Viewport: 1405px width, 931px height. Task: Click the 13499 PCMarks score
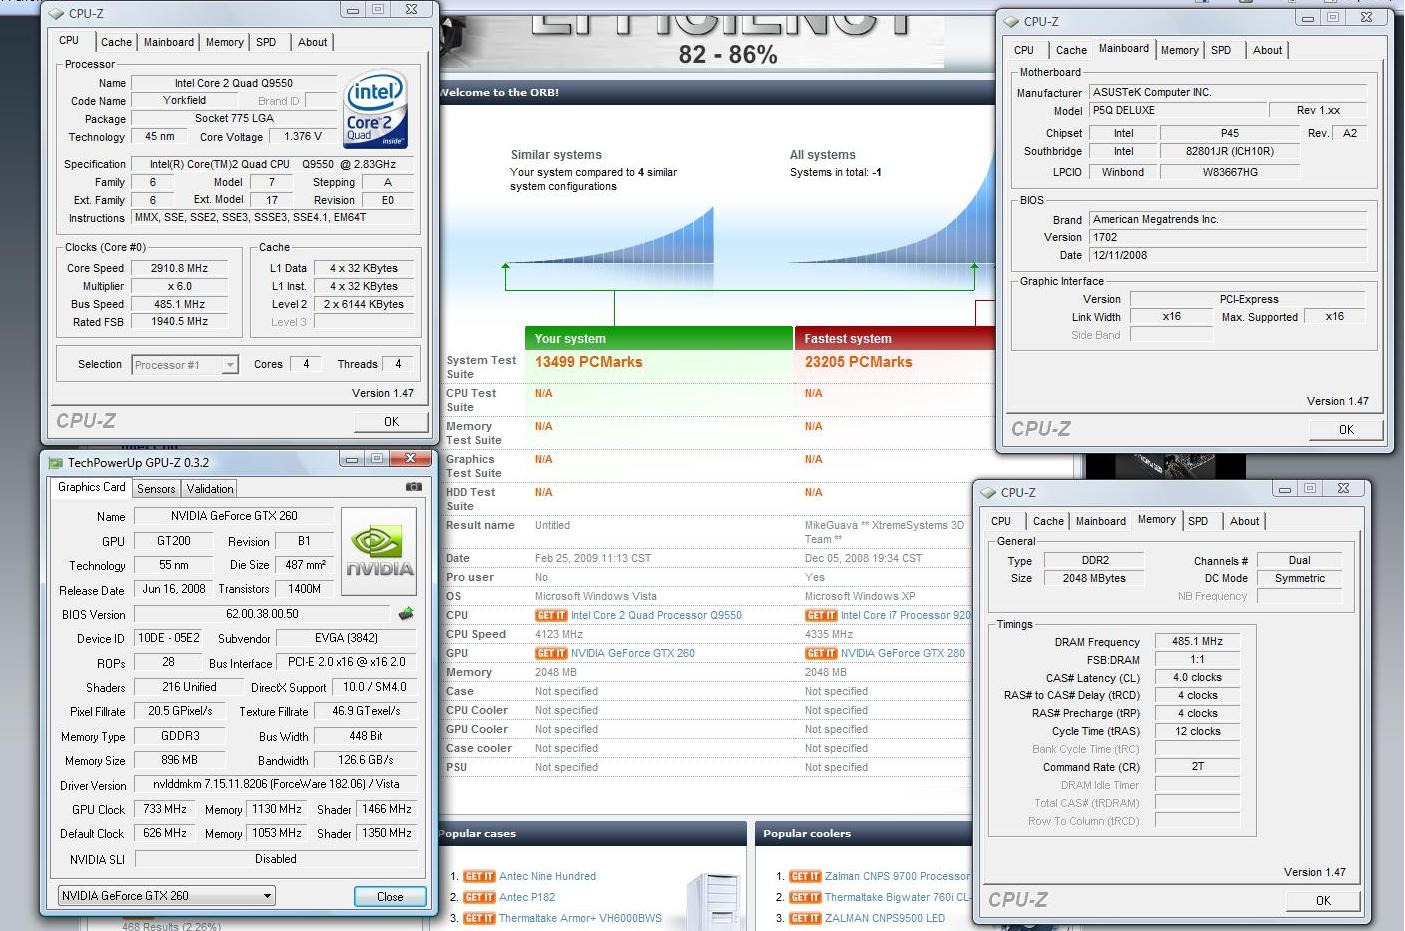[589, 362]
